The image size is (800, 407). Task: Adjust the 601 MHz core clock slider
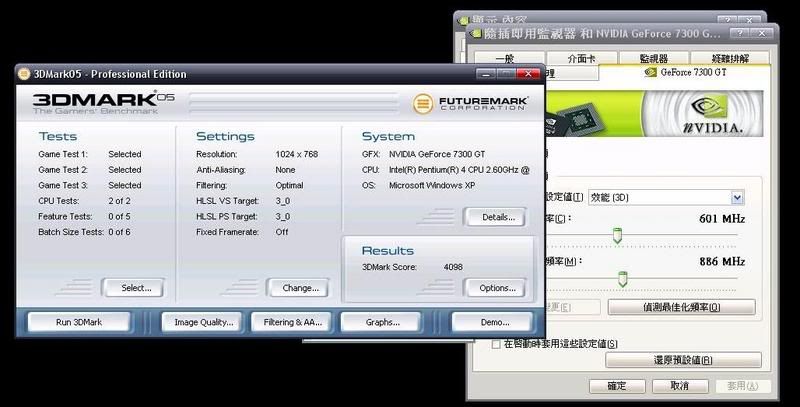617,235
